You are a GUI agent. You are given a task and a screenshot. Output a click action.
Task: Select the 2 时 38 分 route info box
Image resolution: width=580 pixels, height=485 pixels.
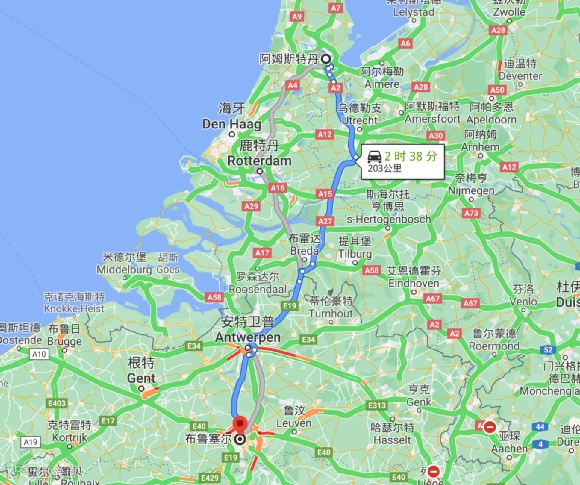[x=403, y=162]
